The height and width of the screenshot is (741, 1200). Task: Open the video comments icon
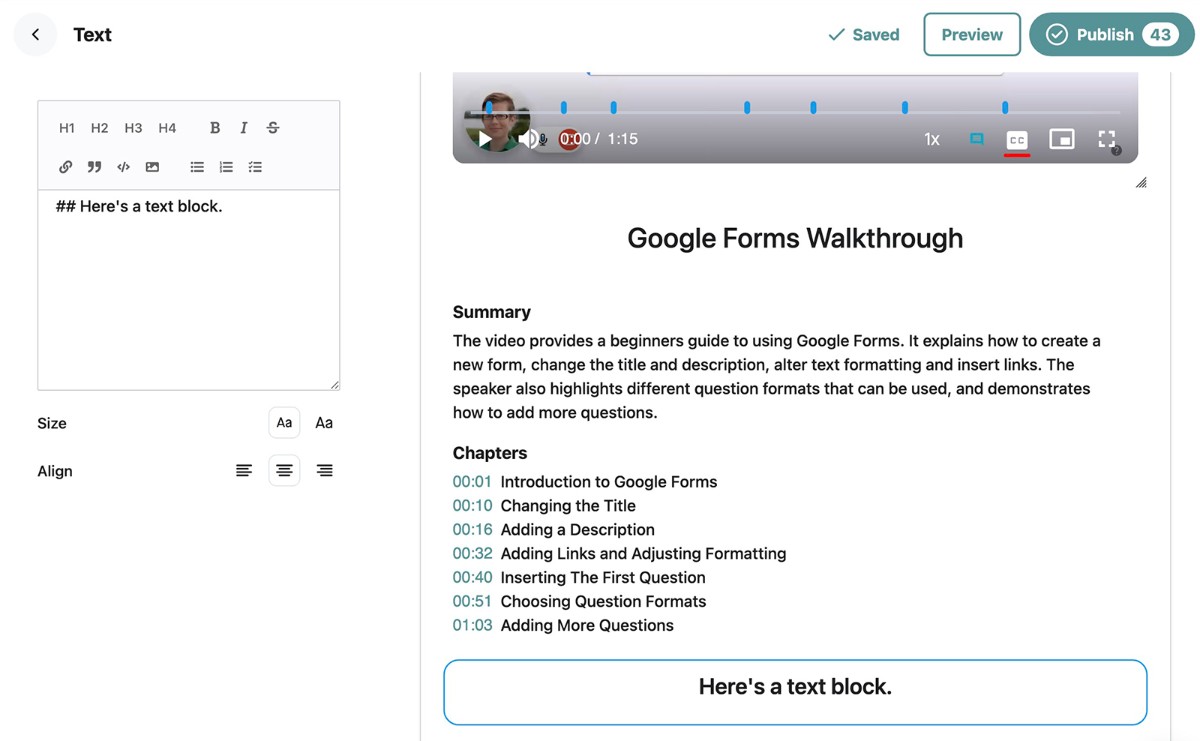click(977, 139)
